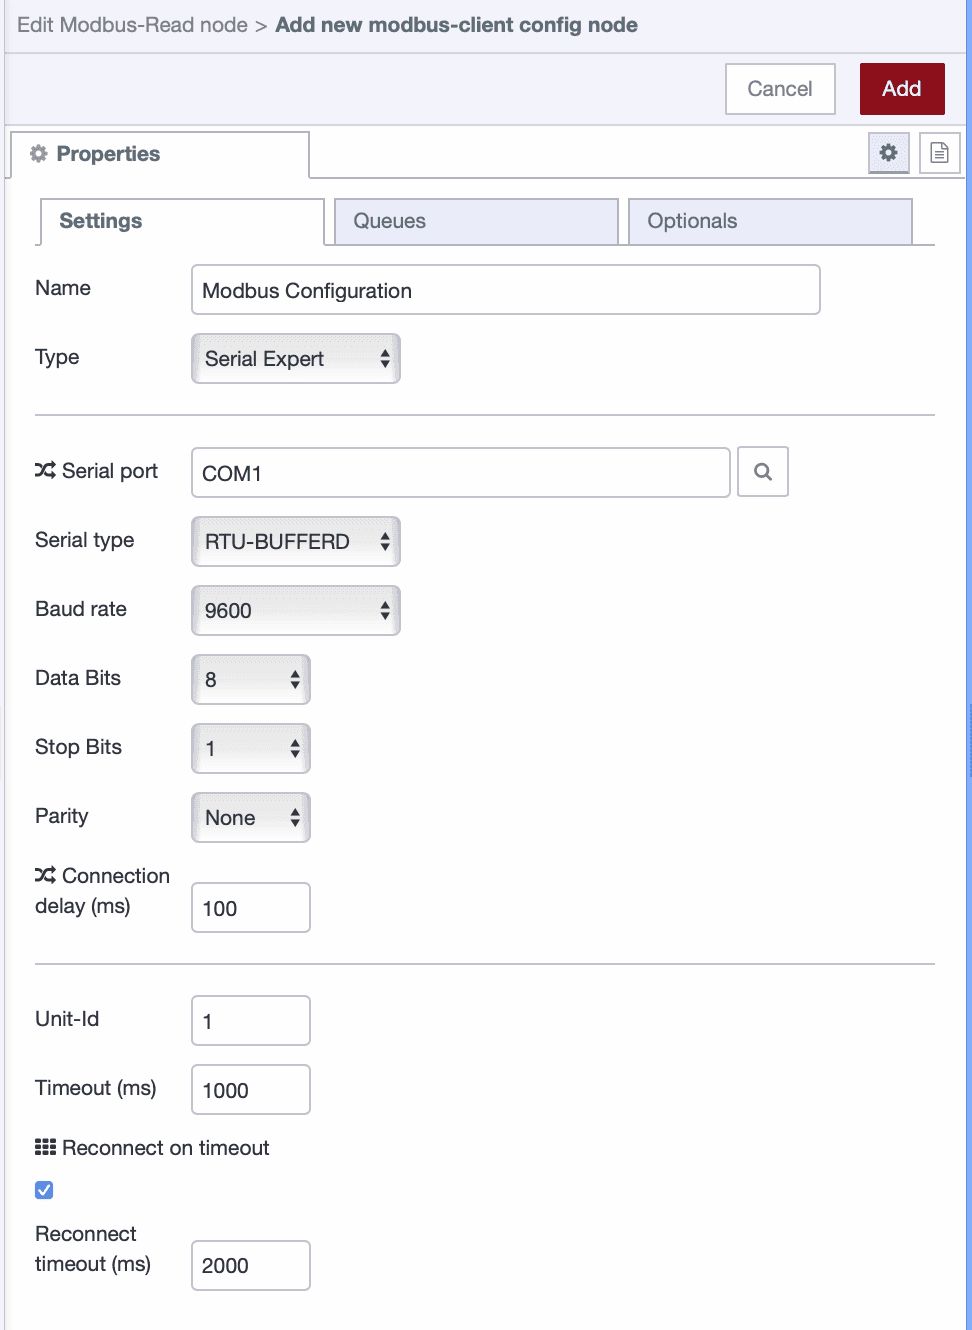Click the Add button to save the config
This screenshot has height=1330, width=972.
pyautogui.click(x=901, y=88)
